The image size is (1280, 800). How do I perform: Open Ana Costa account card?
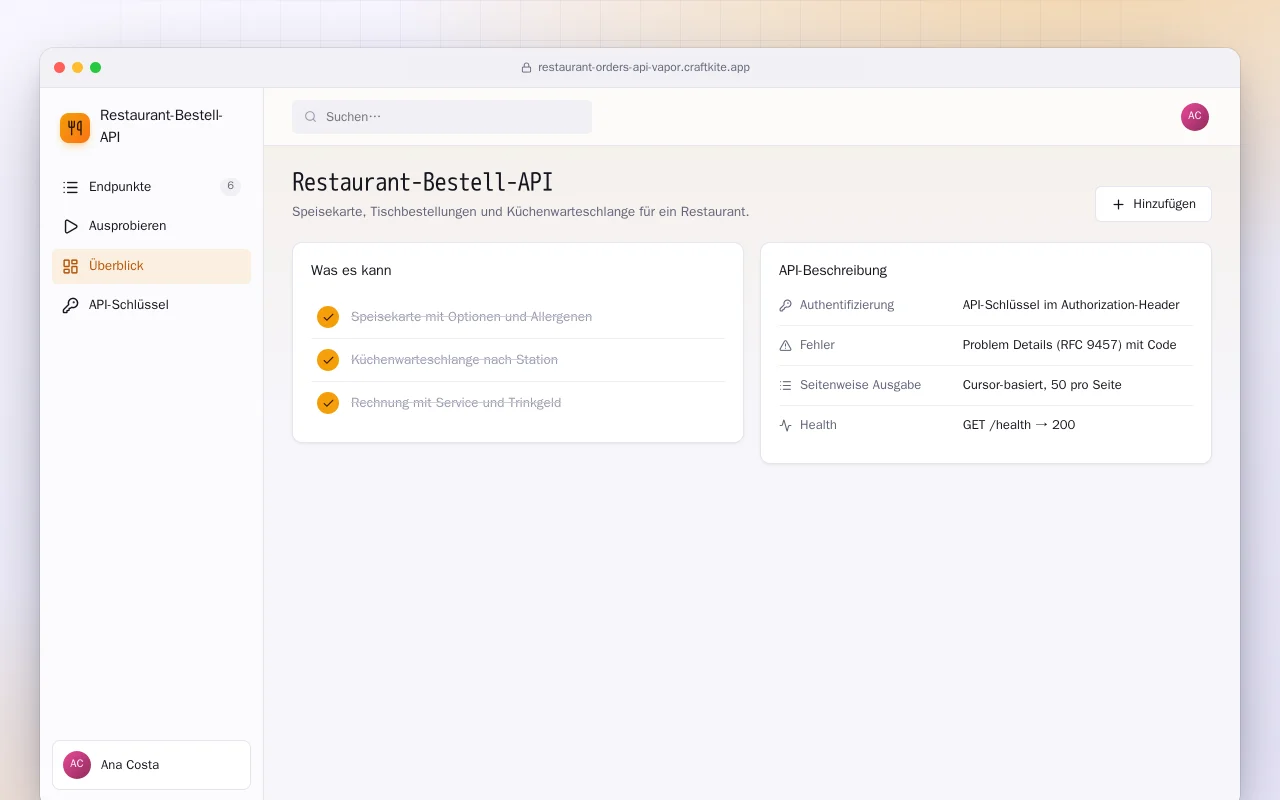click(151, 765)
